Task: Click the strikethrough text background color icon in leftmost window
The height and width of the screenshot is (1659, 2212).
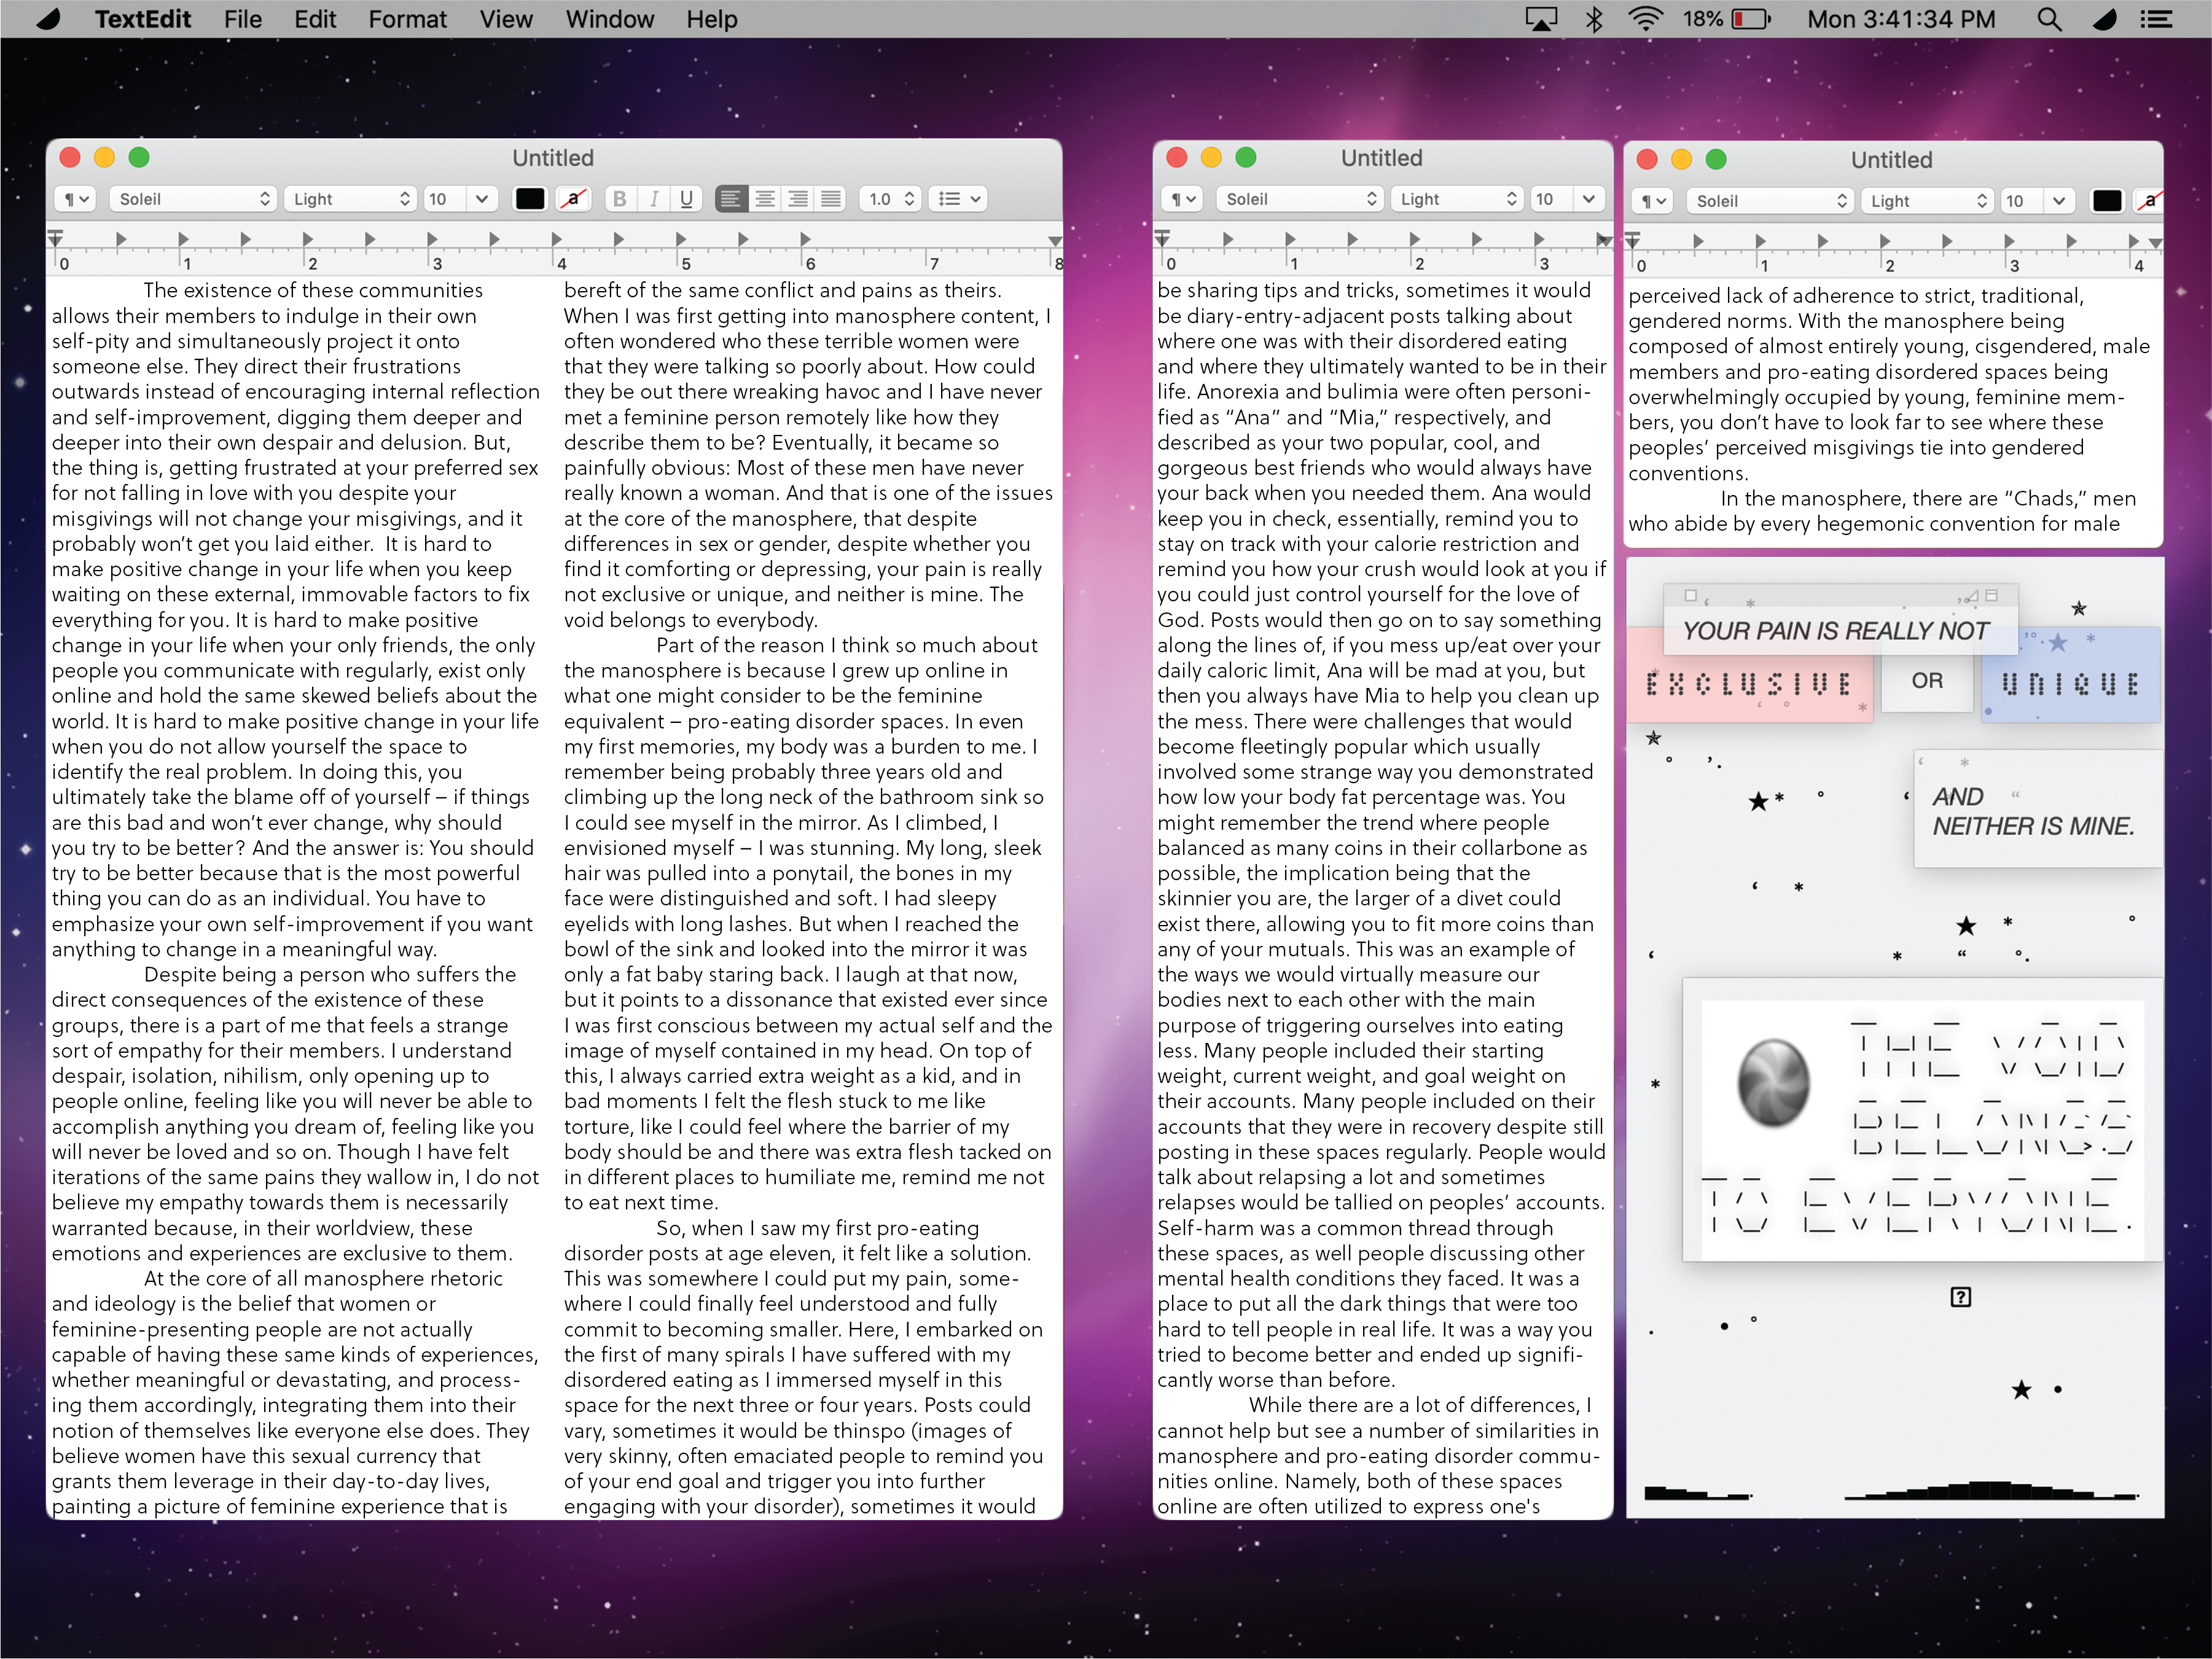Action: (574, 199)
